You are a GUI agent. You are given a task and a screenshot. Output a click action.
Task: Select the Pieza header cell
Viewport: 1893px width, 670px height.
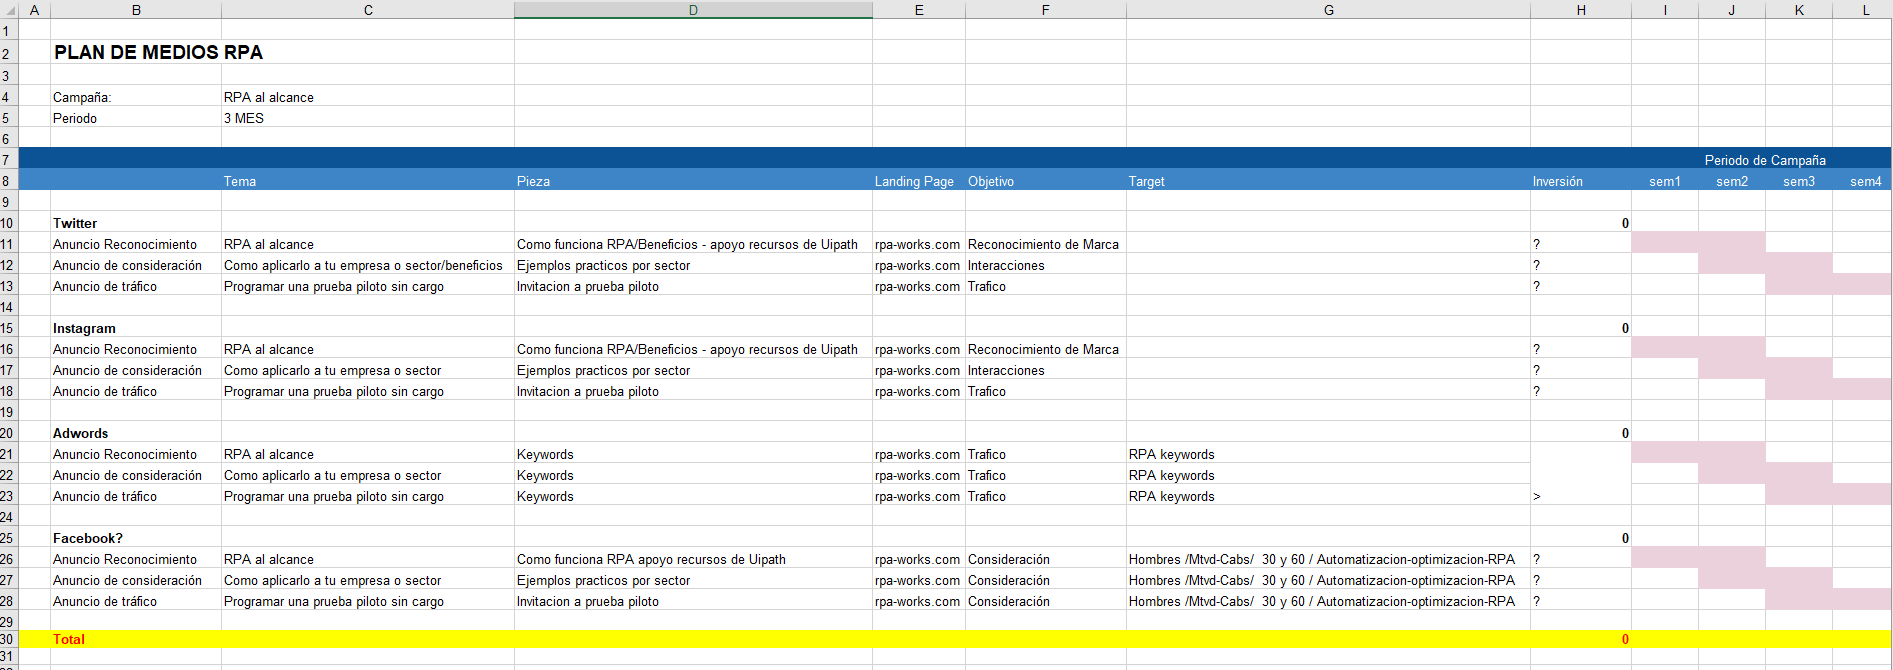(x=693, y=181)
